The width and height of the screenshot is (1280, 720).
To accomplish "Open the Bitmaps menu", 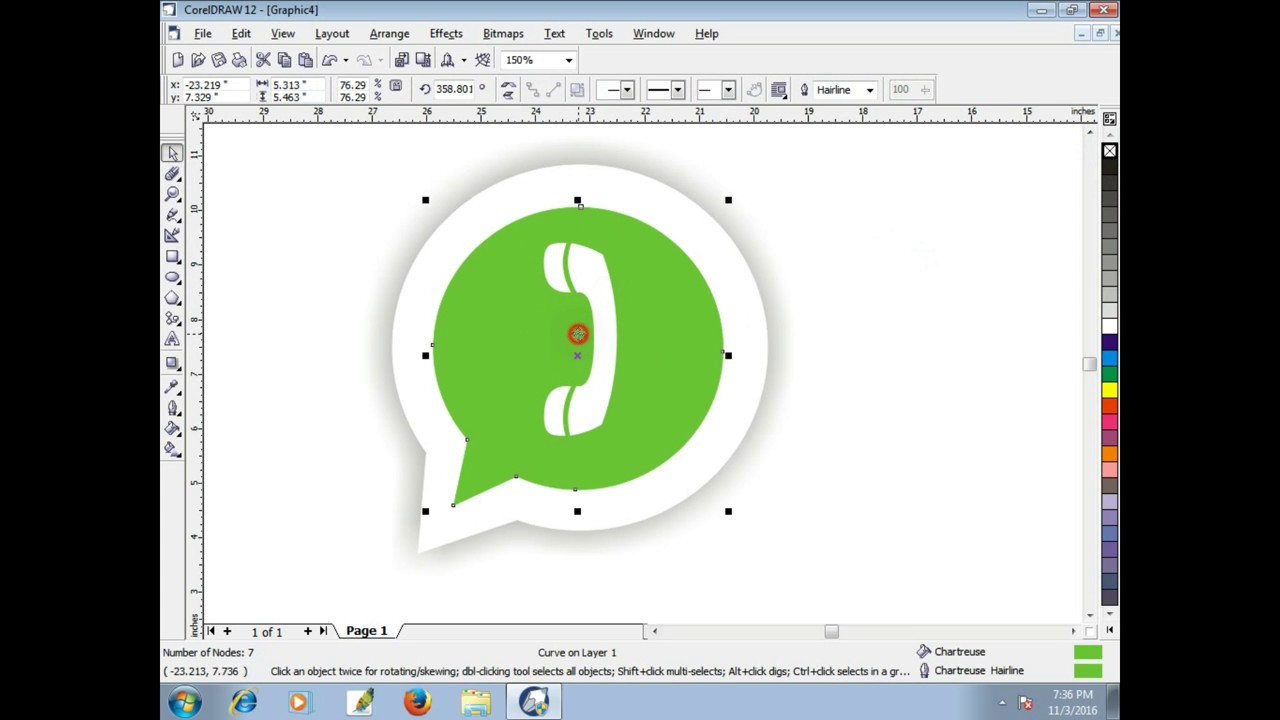I will [x=503, y=33].
